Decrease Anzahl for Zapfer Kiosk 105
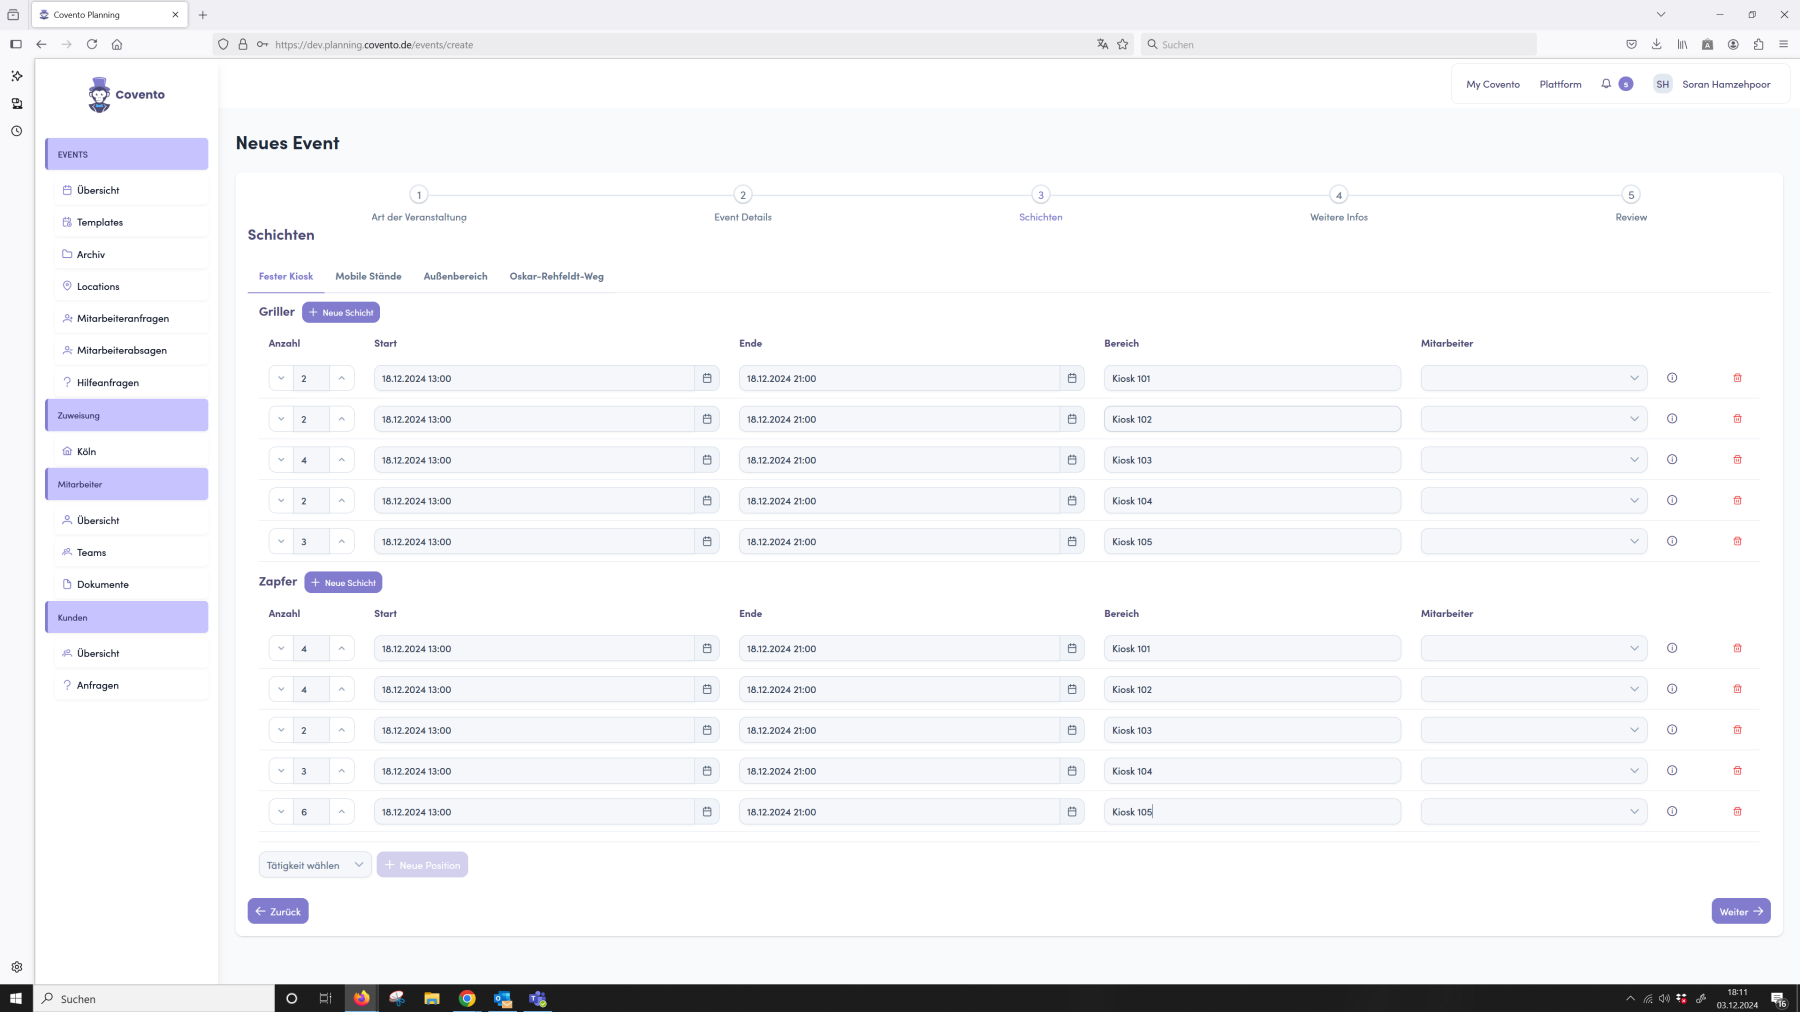 click(281, 812)
